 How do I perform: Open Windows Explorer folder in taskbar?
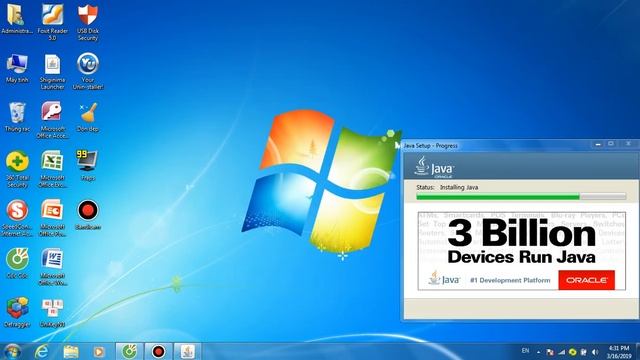coord(71,351)
